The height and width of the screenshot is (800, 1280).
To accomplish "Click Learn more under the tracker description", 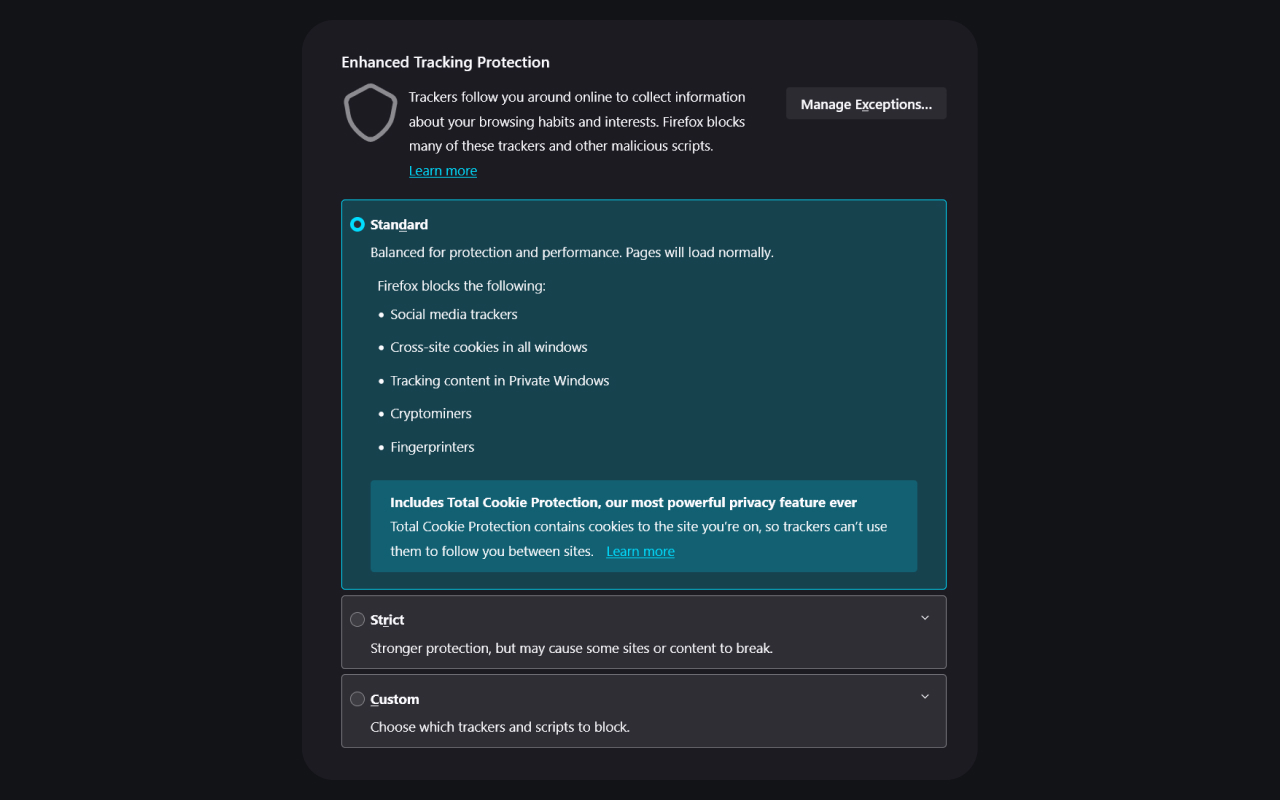I will tap(442, 170).
